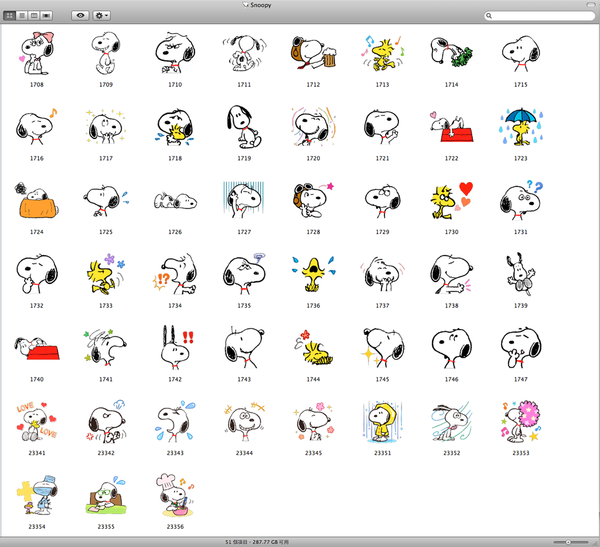600x547 pixels.
Task: Select thumbnail 1723 Woodstock under blue umbrella
Action: (521, 127)
